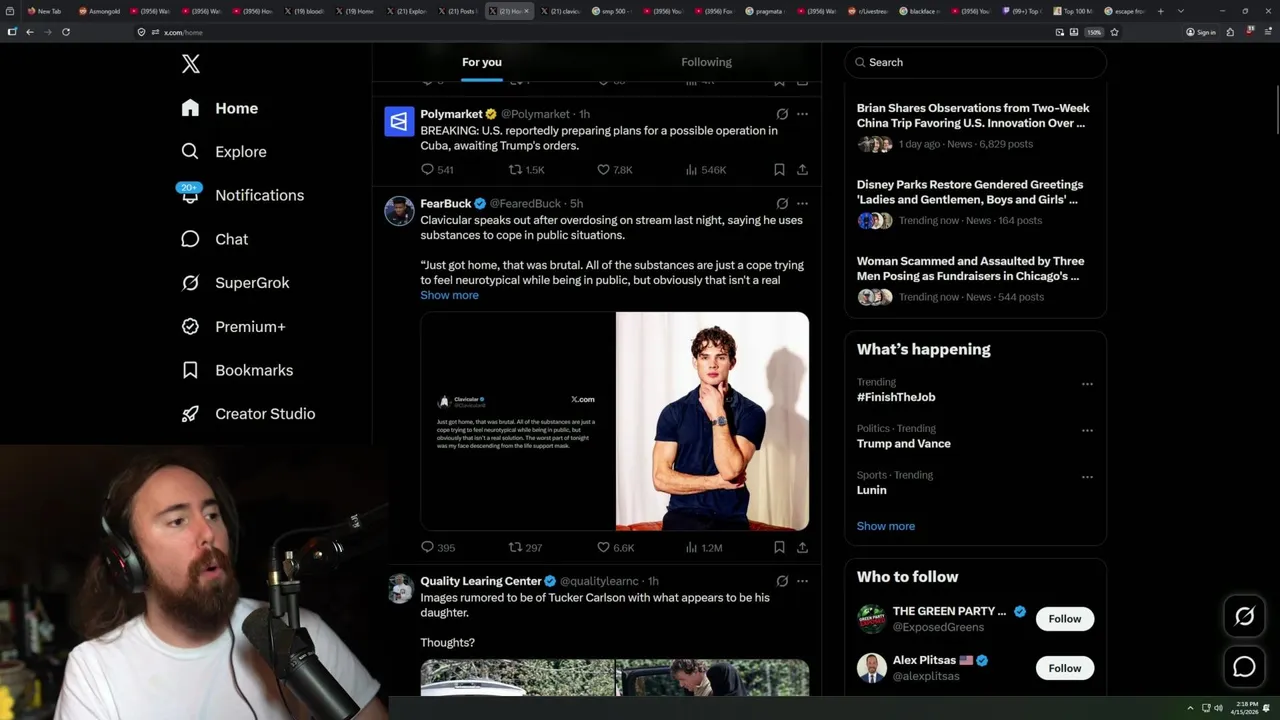
Task: Open browser tab list dropdown
Action: tap(1181, 11)
